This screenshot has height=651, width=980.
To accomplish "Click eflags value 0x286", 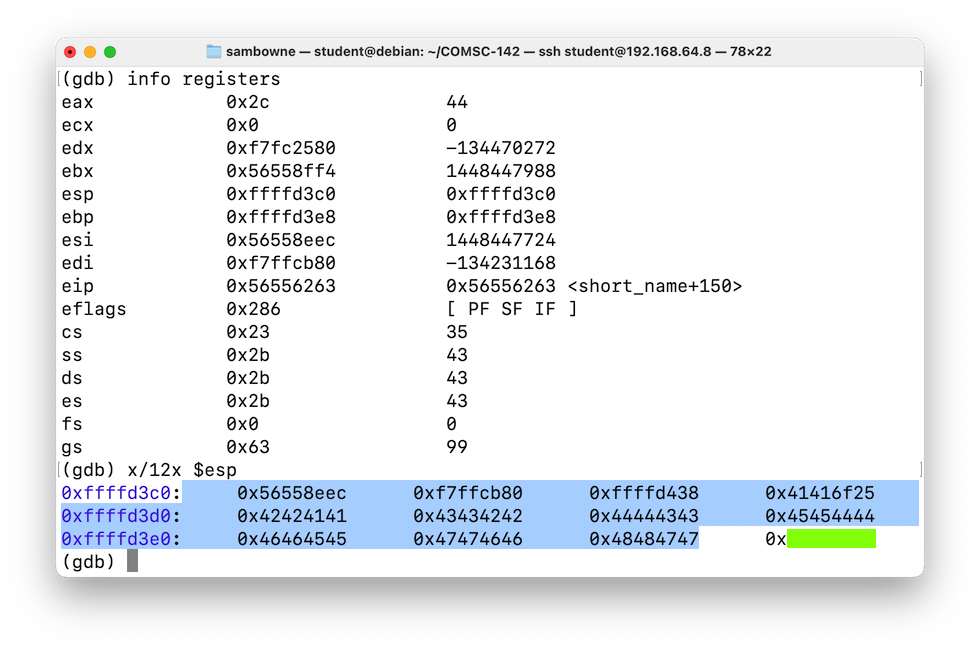I will tap(253, 309).
